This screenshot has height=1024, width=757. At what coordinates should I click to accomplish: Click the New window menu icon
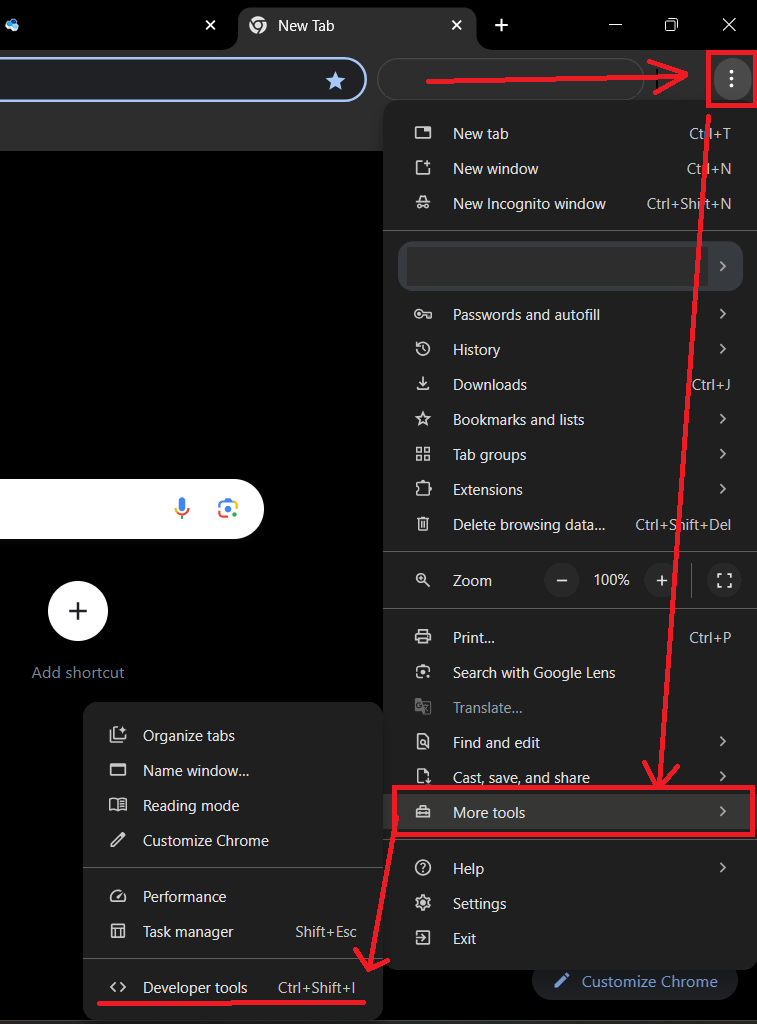coord(423,168)
